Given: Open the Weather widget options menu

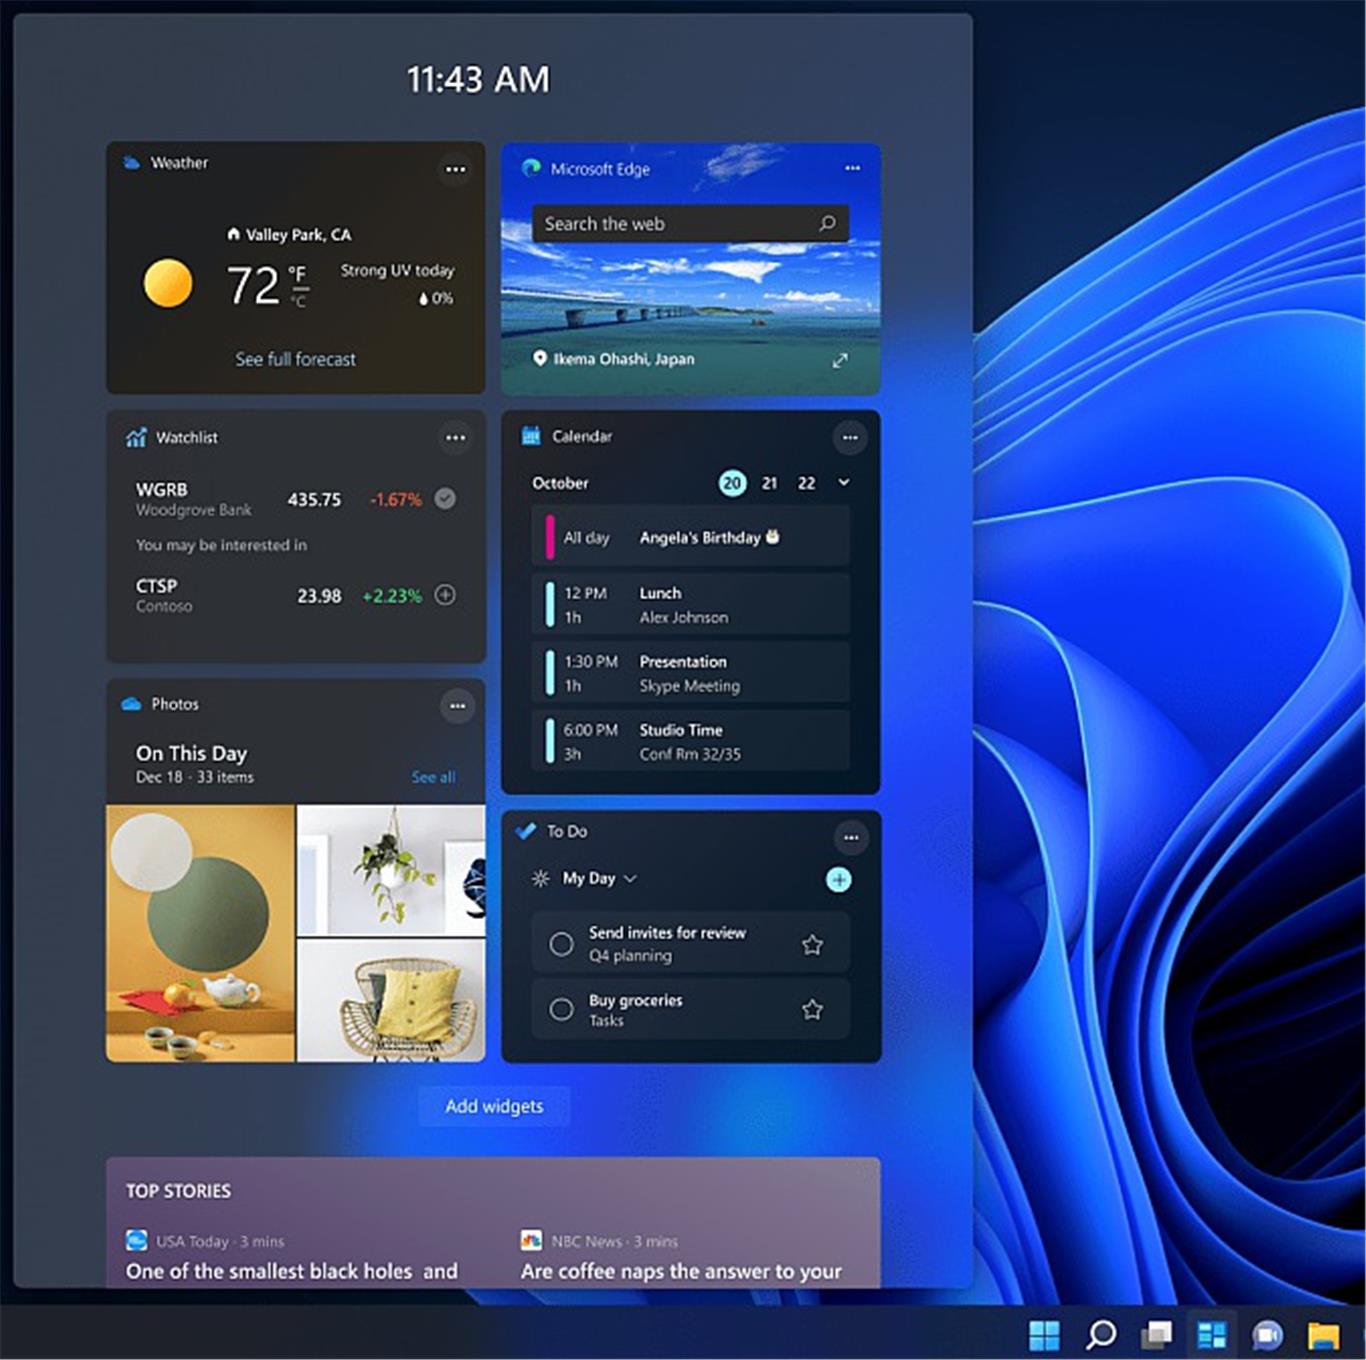Looking at the screenshot, I should pos(455,169).
